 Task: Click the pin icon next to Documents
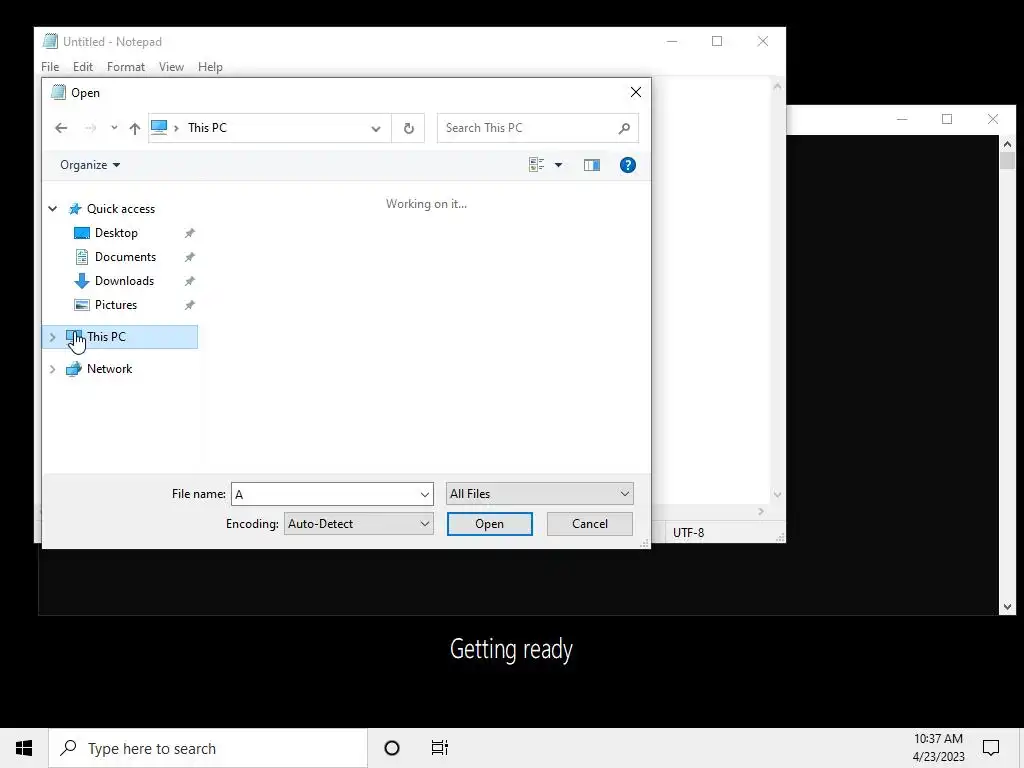189,257
